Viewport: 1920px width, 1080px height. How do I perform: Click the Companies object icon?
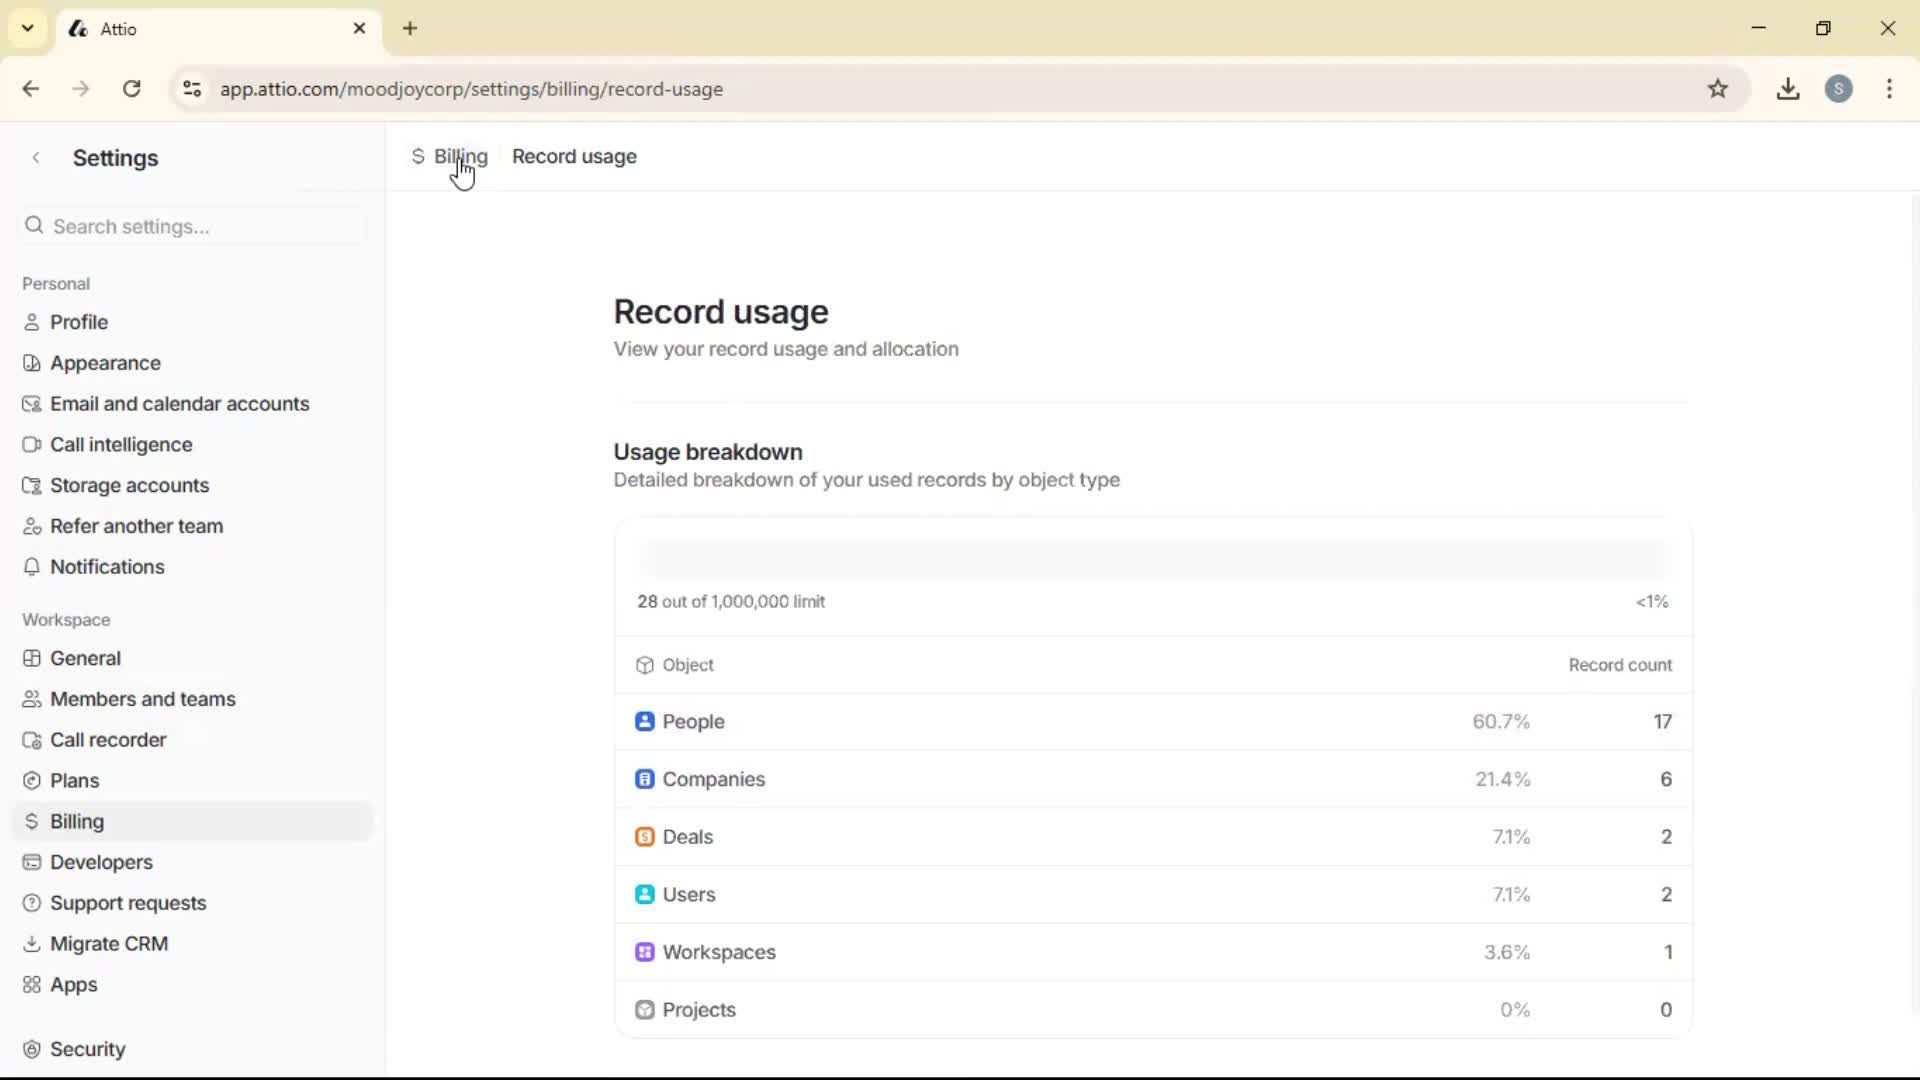click(645, 779)
